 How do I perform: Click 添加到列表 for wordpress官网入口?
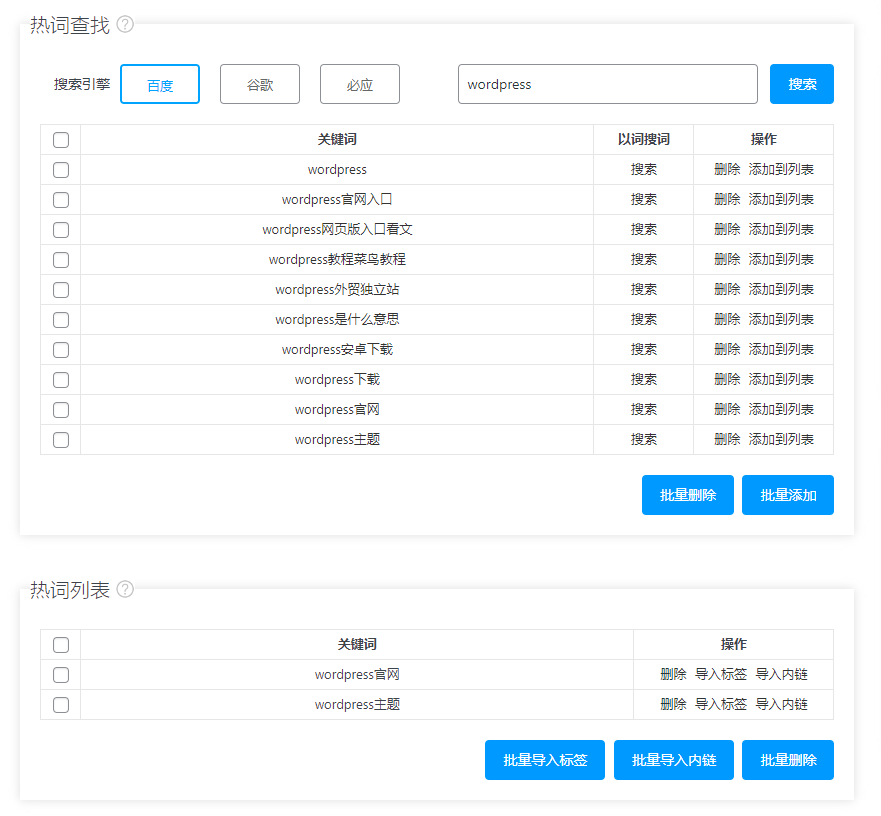781,199
